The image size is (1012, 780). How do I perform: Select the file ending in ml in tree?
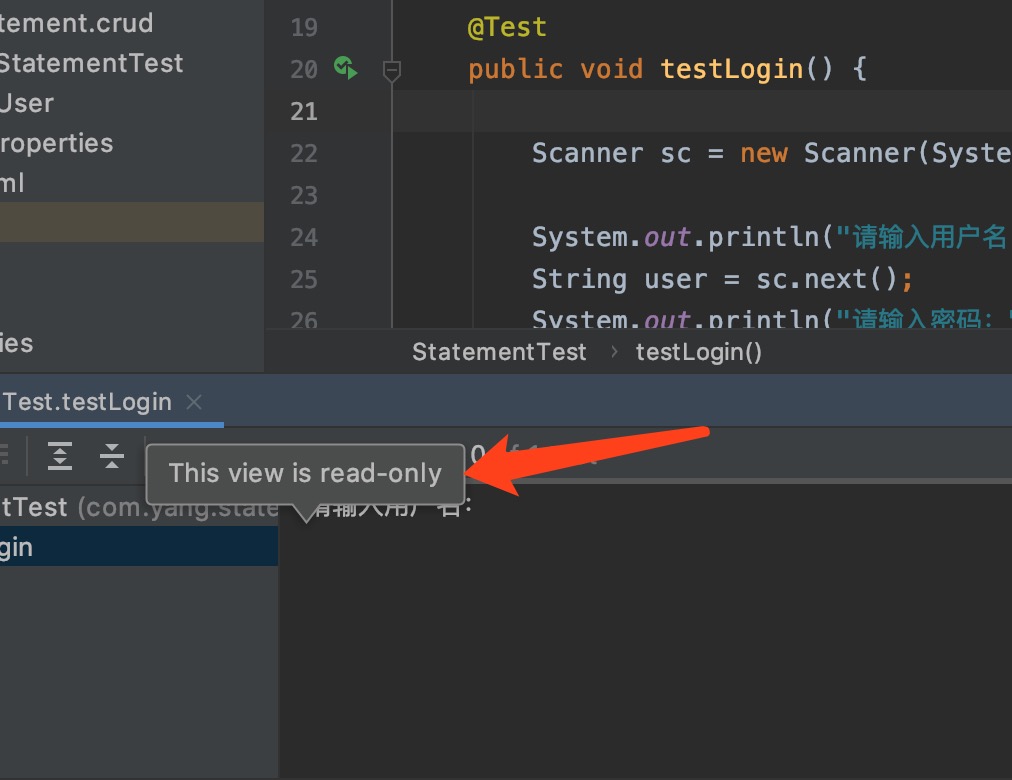(12, 183)
